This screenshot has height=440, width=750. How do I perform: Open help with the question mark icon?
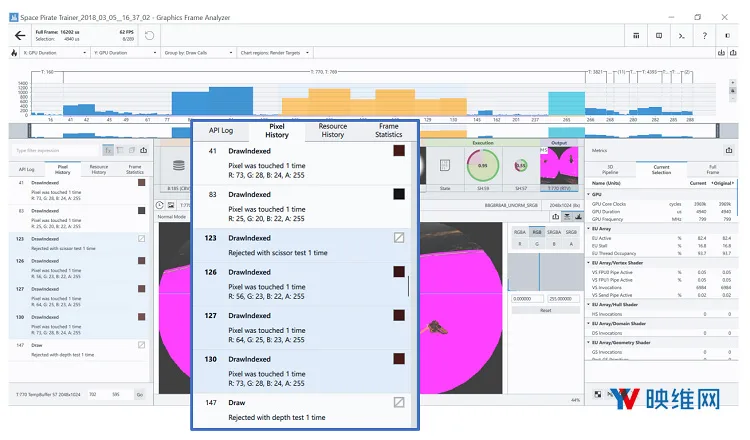(705, 35)
